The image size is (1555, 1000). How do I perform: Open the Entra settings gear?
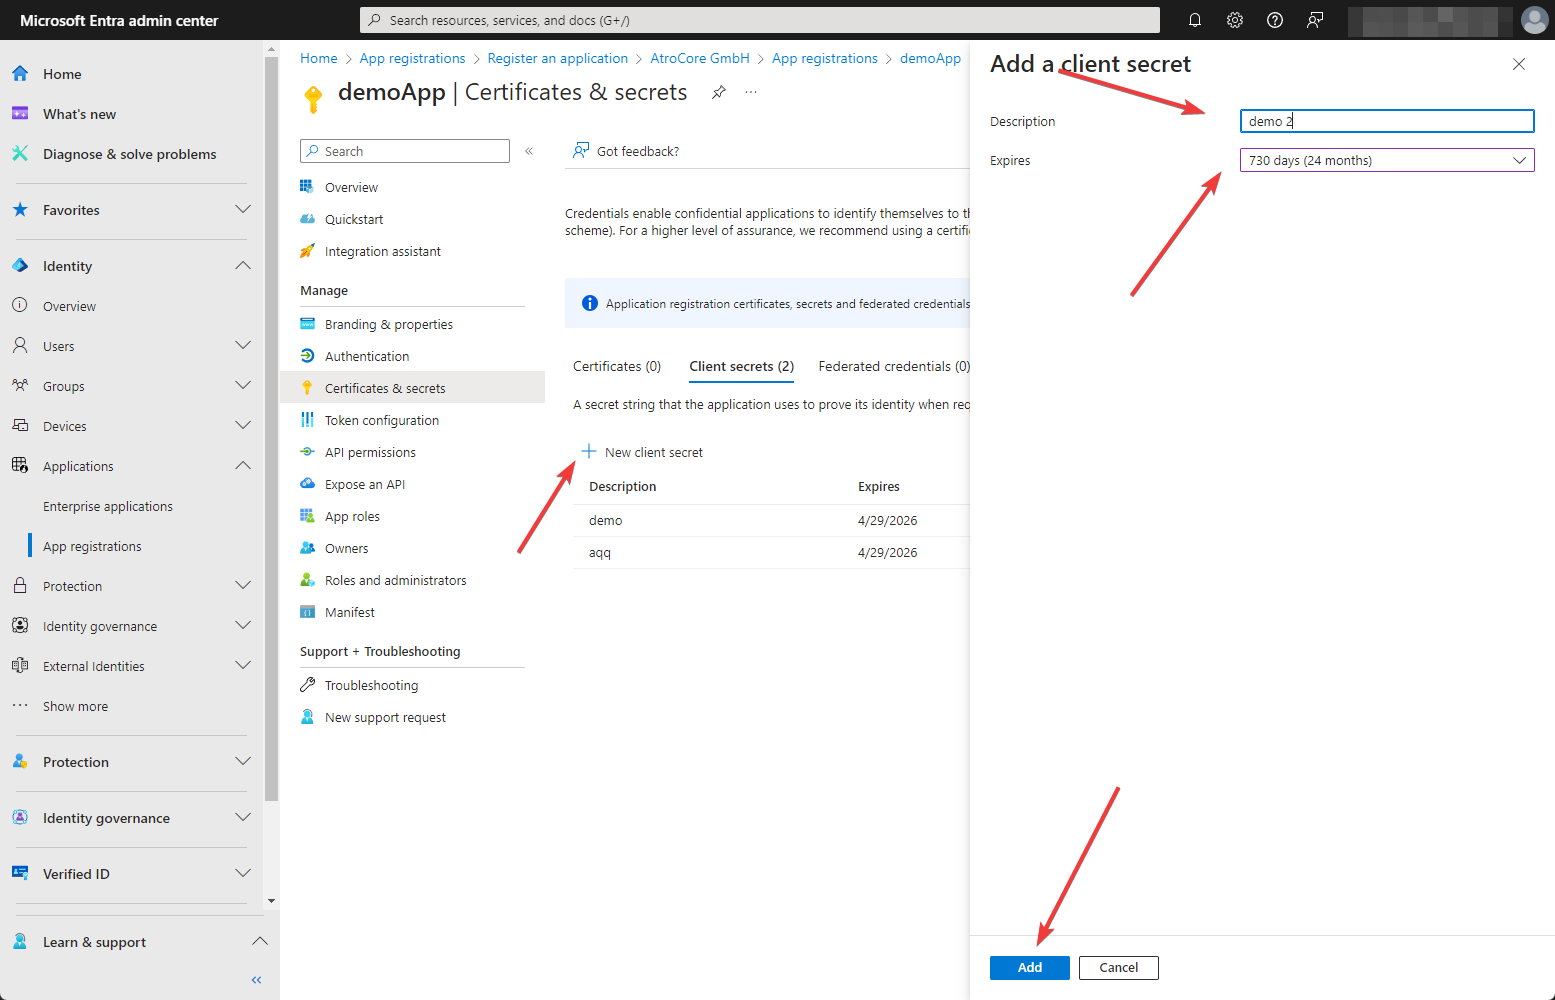(1234, 20)
